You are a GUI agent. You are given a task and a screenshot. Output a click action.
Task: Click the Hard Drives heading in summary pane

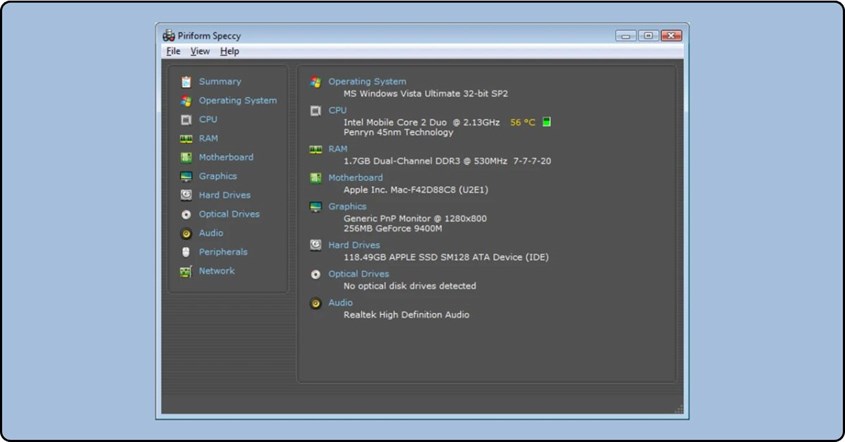click(x=354, y=245)
